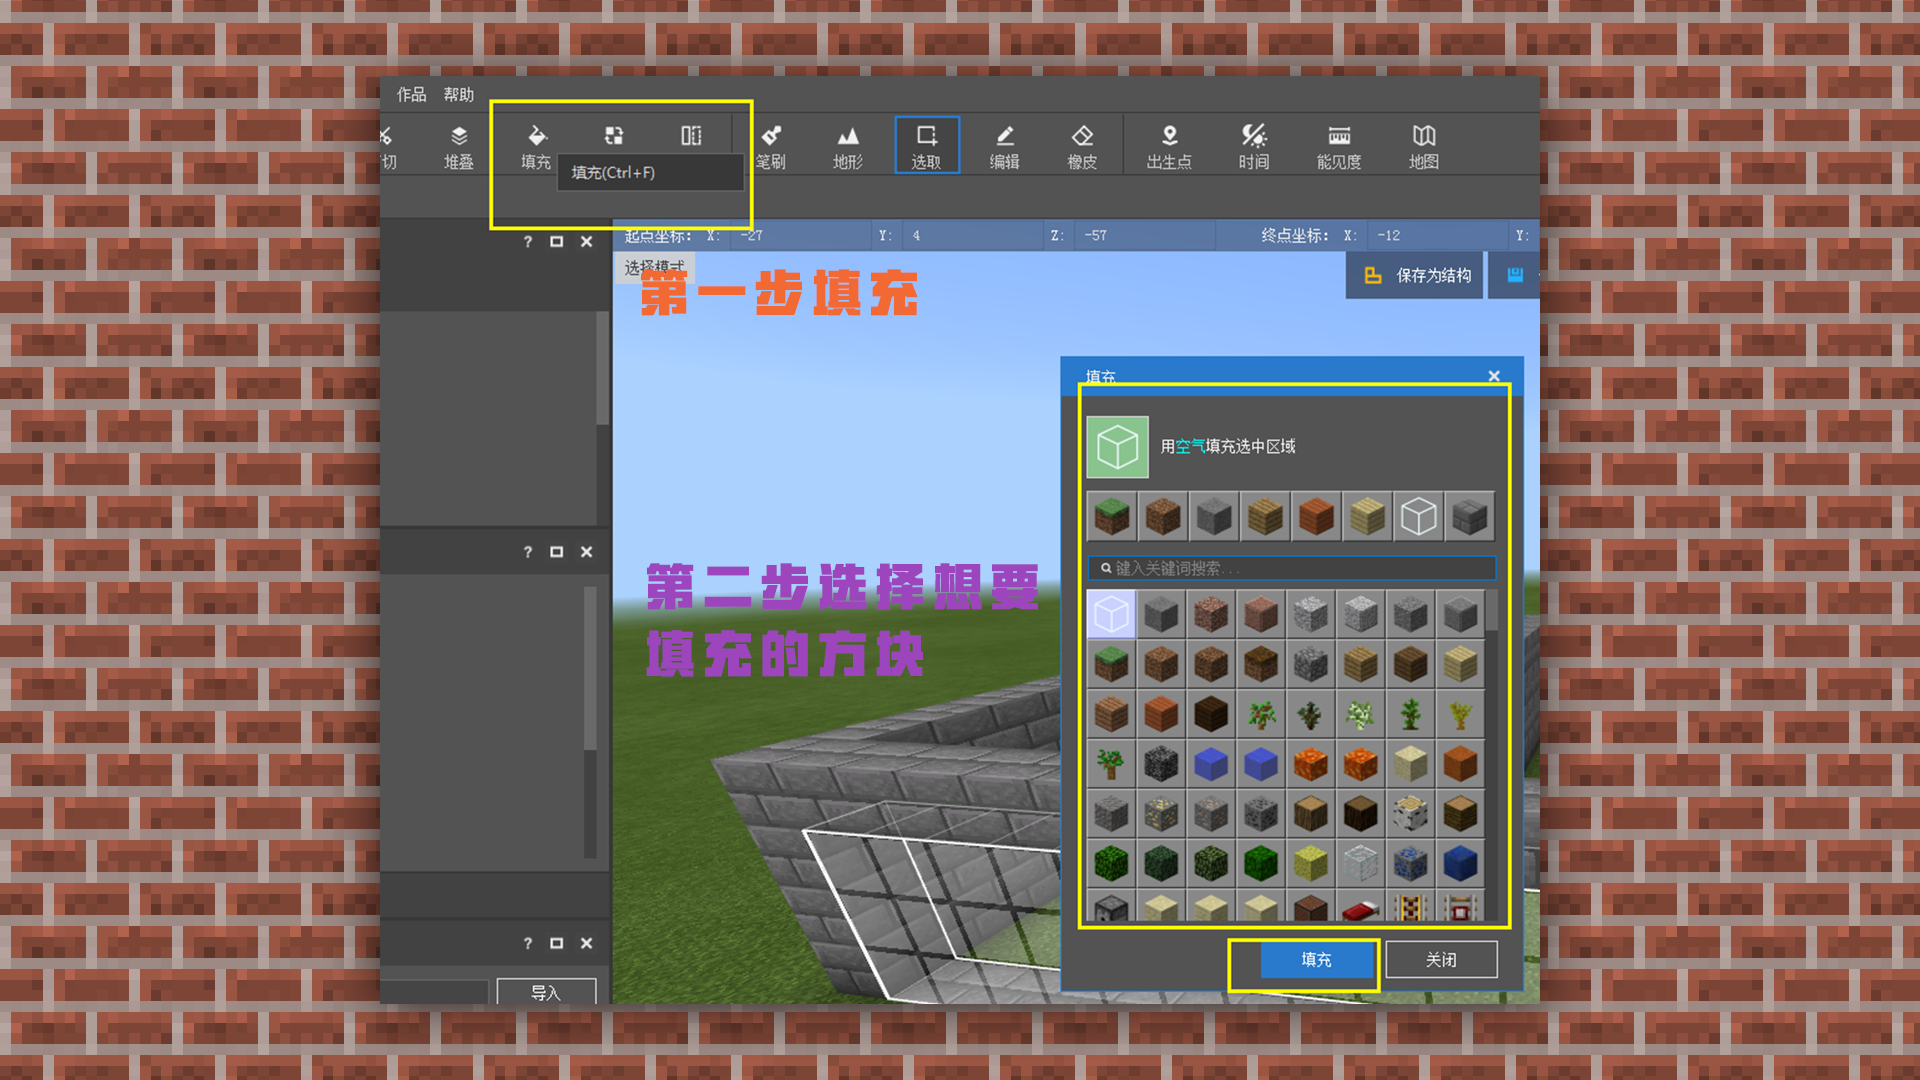Click the 导入 import button

point(546,991)
